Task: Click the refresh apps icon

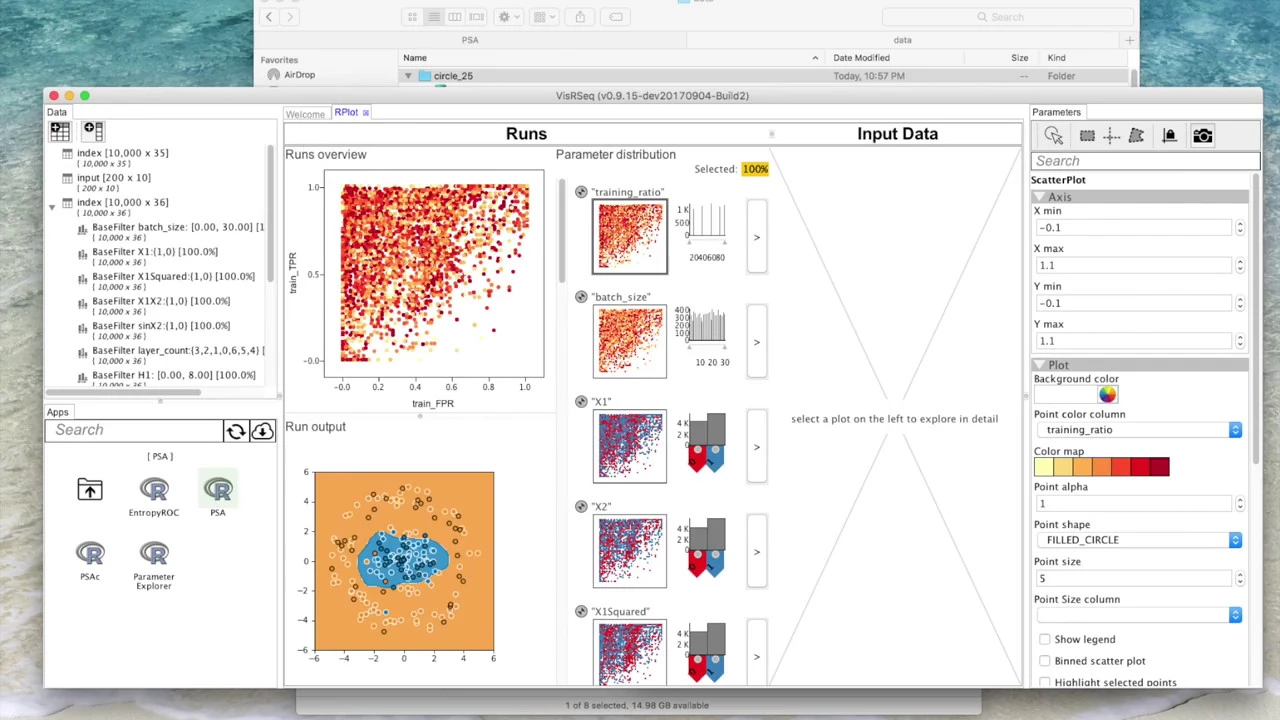Action: coord(236,430)
